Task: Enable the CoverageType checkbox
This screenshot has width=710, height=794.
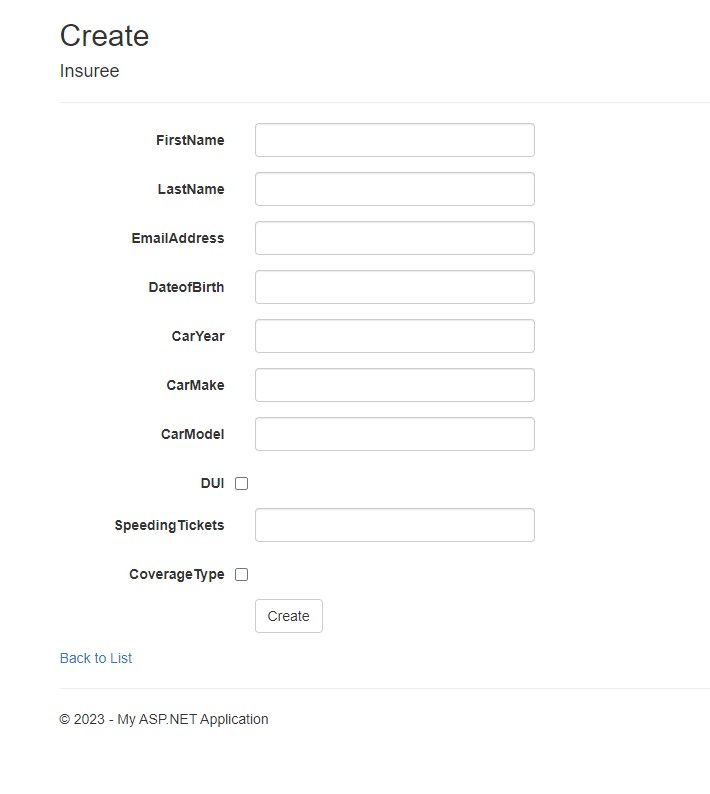Action: tap(242, 575)
